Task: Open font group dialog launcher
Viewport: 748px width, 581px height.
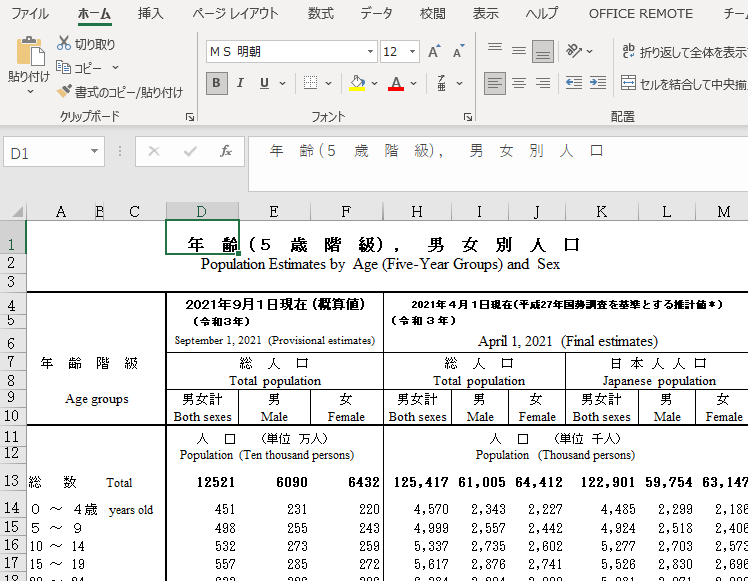Action: (468, 117)
